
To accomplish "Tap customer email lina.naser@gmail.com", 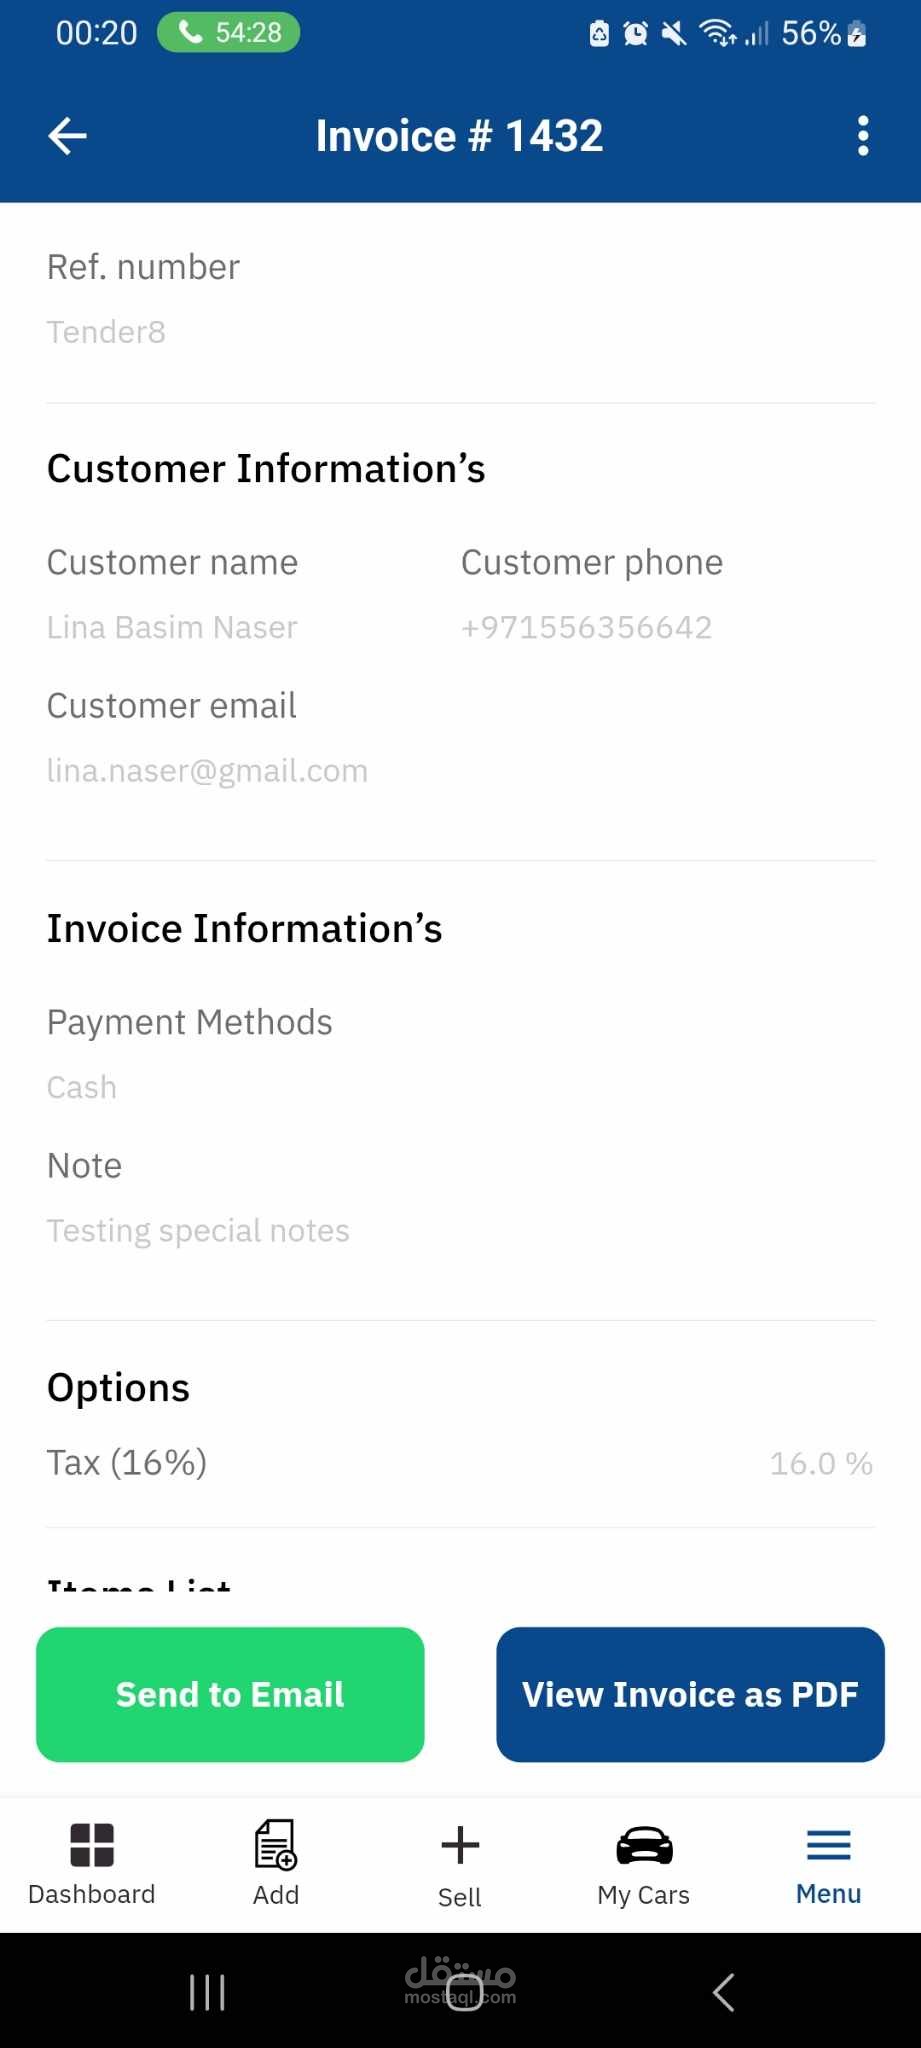I will coord(207,771).
